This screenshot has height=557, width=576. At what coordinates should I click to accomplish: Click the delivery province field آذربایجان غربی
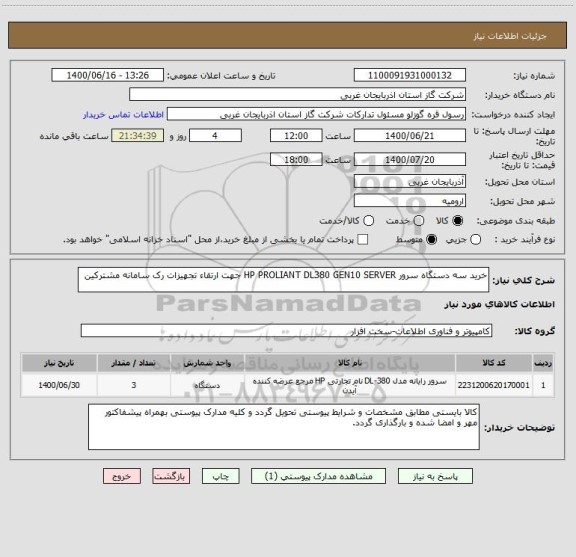(410, 181)
